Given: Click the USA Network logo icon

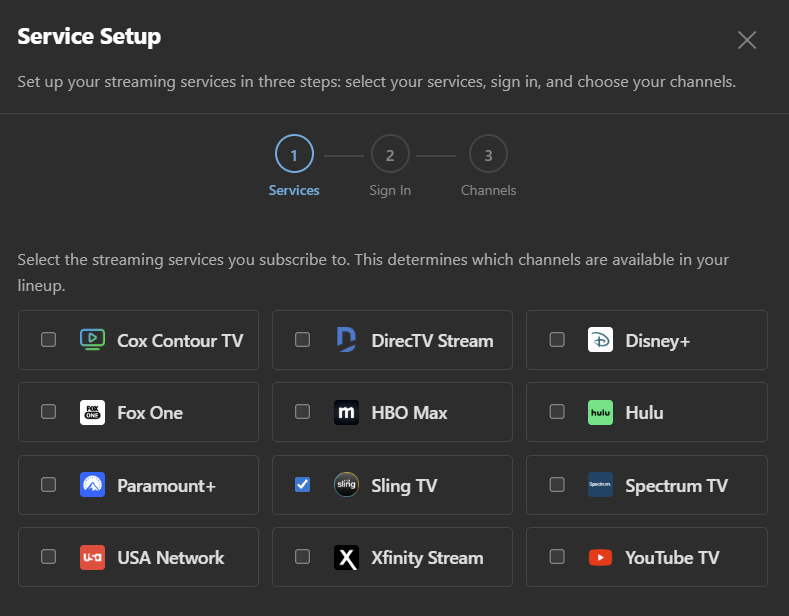Looking at the screenshot, I should tap(93, 557).
